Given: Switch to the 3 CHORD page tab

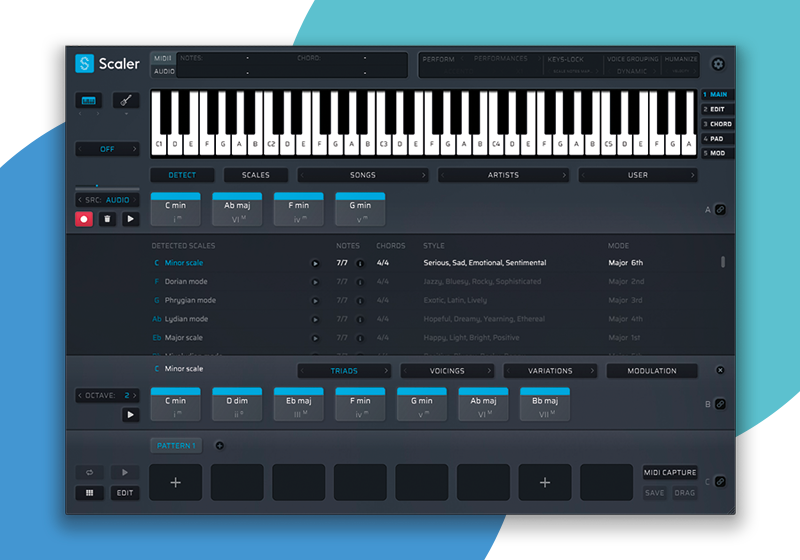Looking at the screenshot, I should 717,124.
